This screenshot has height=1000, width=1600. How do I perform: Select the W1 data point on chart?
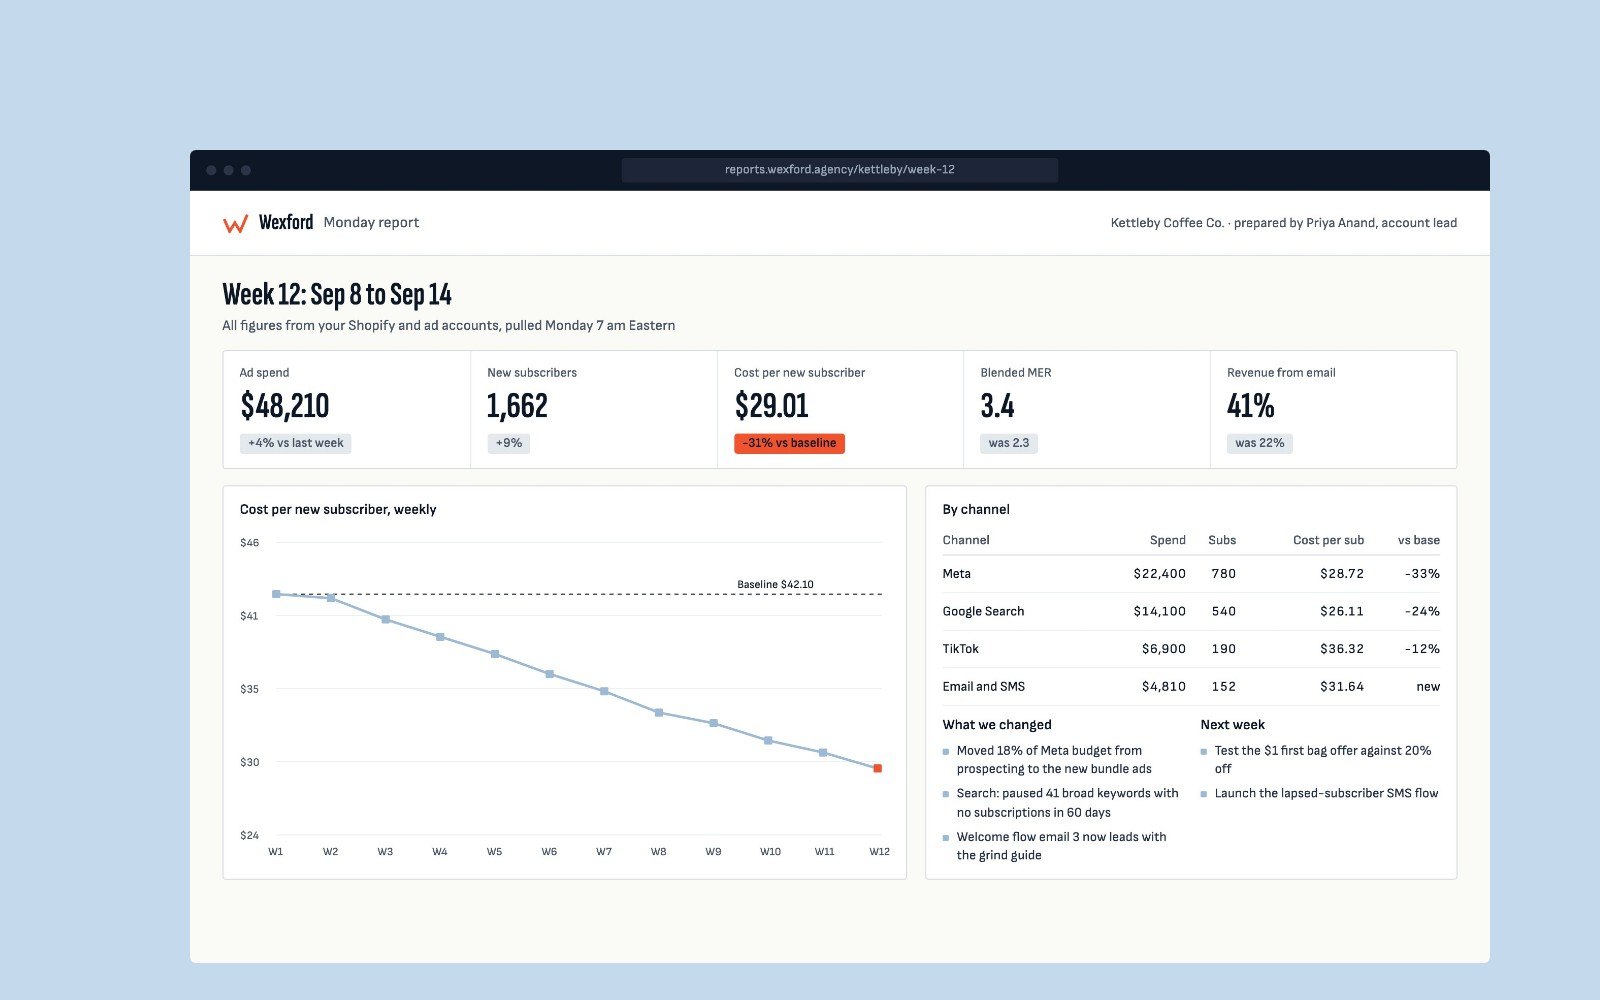pyautogui.click(x=276, y=594)
